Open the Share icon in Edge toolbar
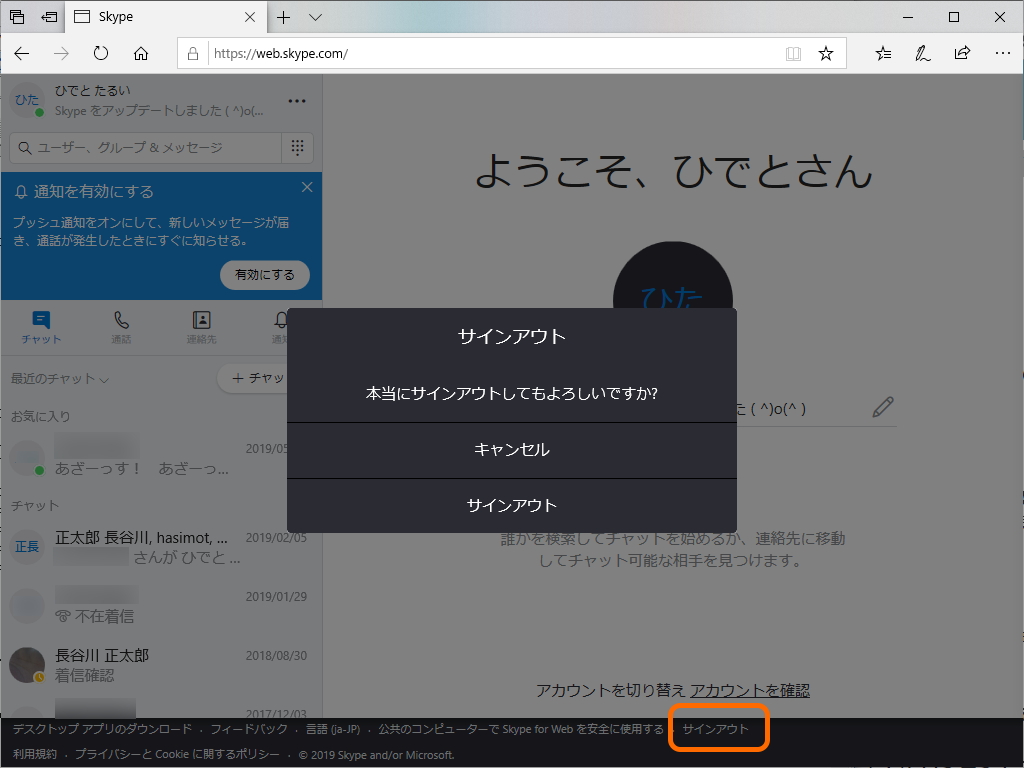Viewport: 1024px width, 768px height. 962,52
